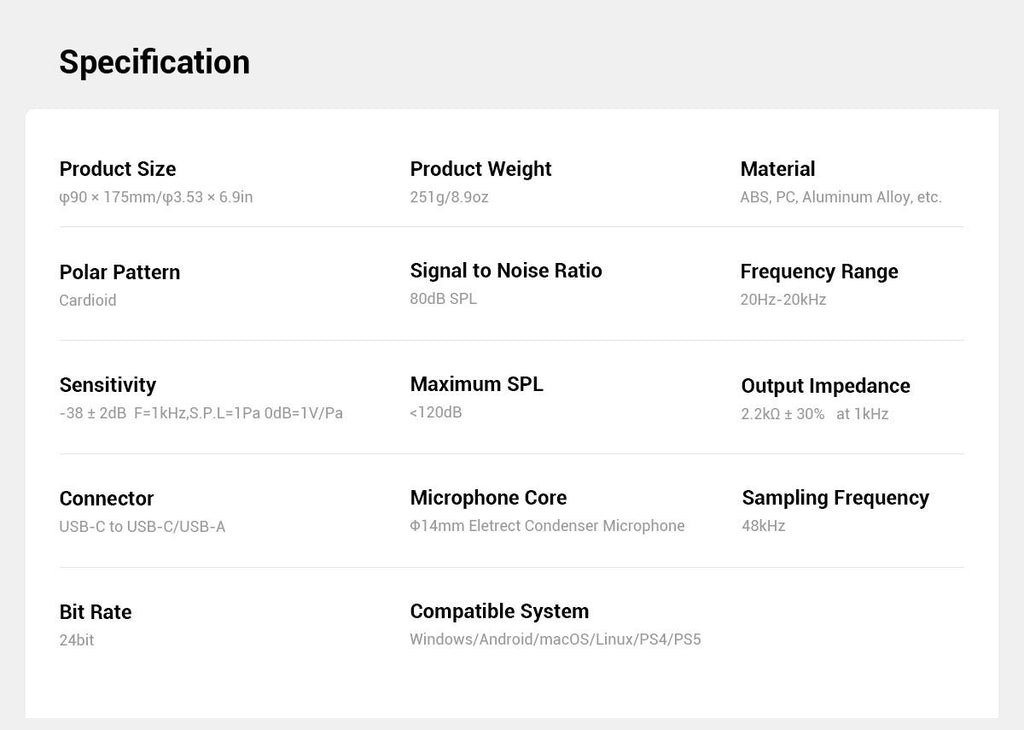
Task: Click the Specification heading
Action: pos(154,63)
